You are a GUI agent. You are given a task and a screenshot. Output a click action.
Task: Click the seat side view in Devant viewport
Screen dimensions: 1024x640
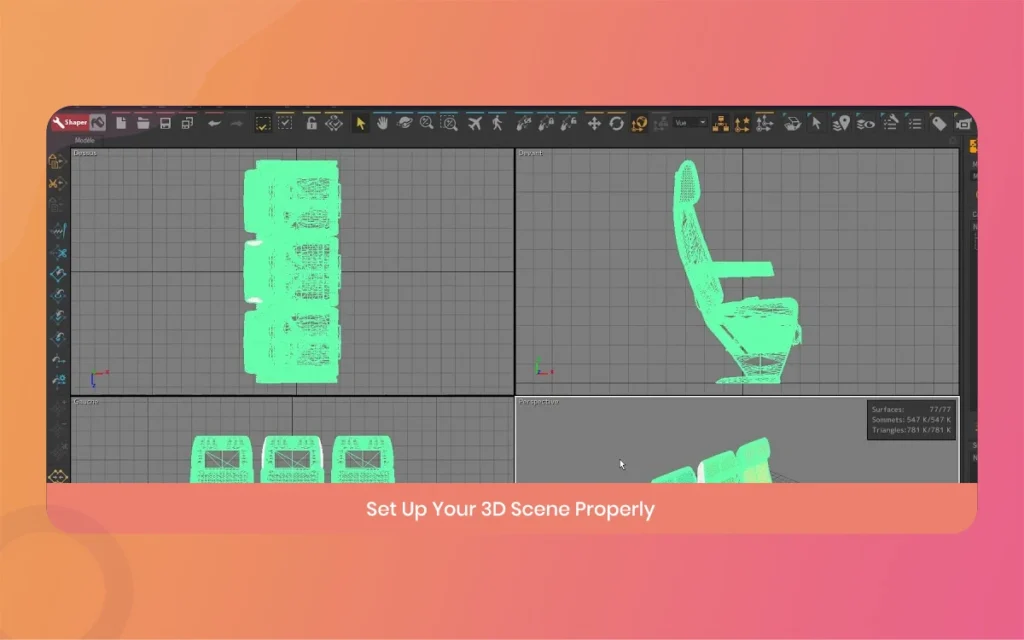point(737,271)
